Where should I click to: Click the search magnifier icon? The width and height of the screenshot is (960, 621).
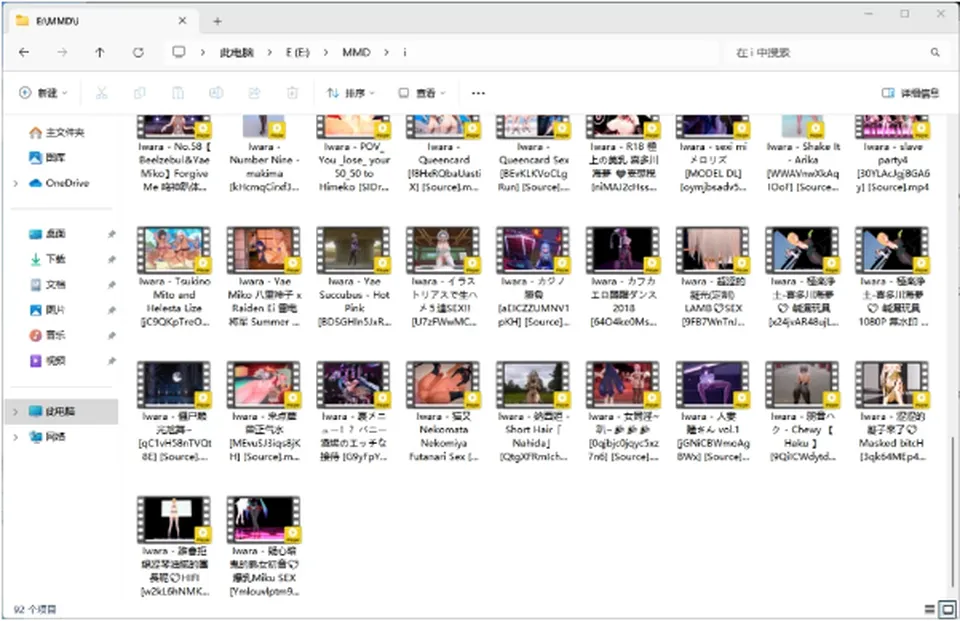(x=935, y=53)
